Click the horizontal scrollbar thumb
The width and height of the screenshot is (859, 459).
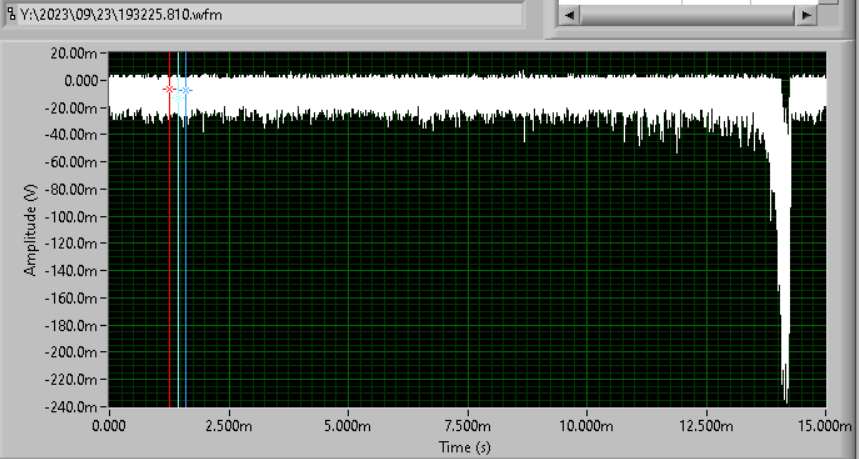tap(688, 15)
